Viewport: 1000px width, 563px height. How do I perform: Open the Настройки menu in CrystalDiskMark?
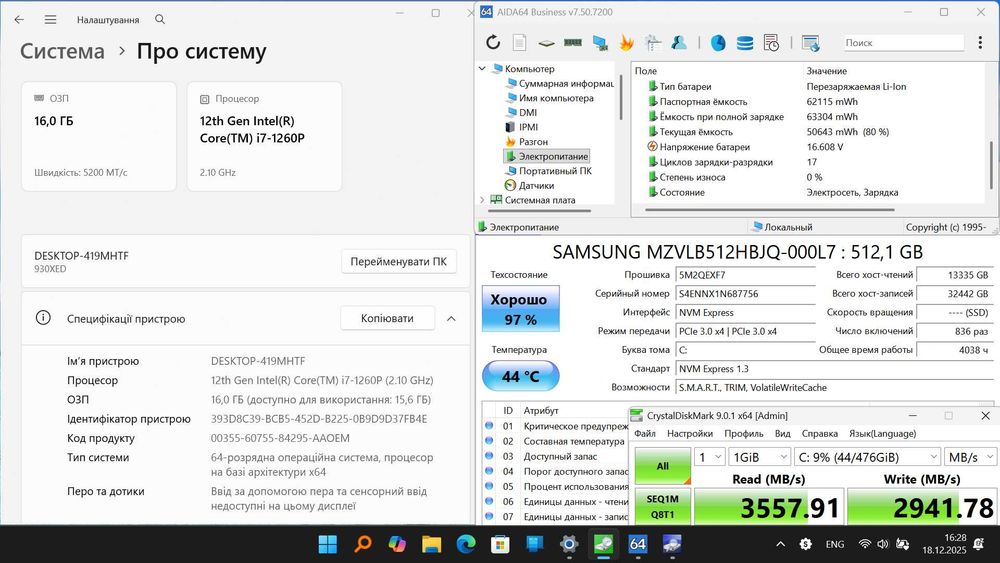point(690,434)
